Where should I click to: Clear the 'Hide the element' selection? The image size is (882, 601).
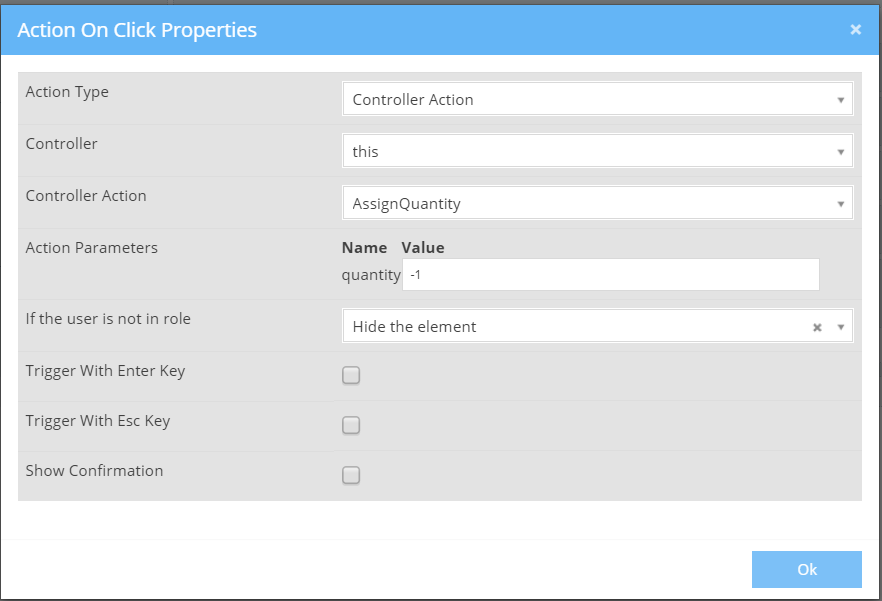[x=817, y=327]
